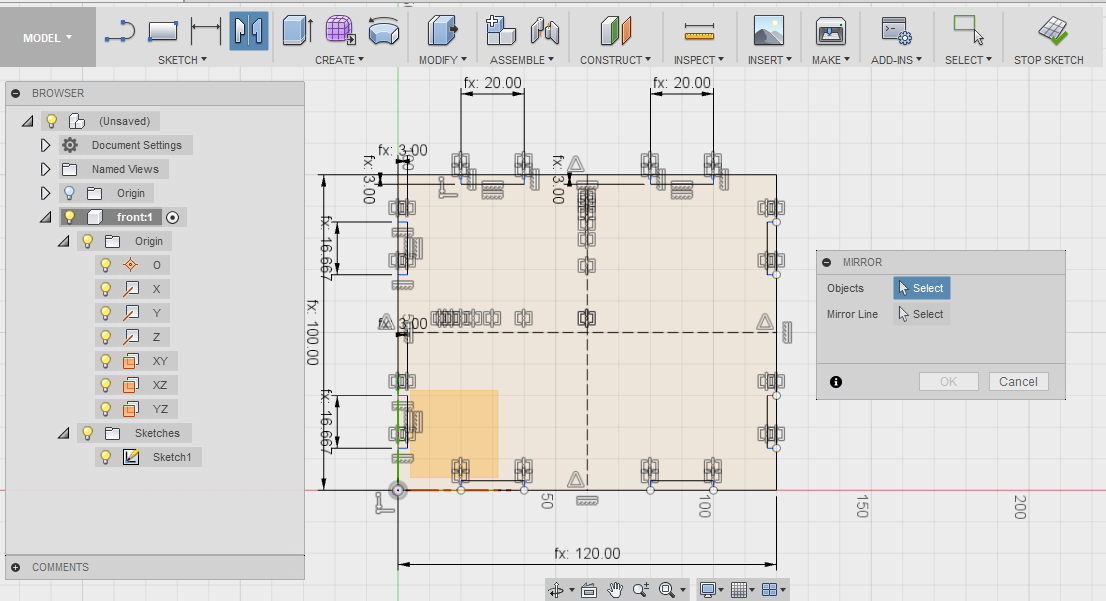Select the New Component assemble icon
This screenshot has height=601, width=1106.
pyautogui.click(x=501, y=32)
